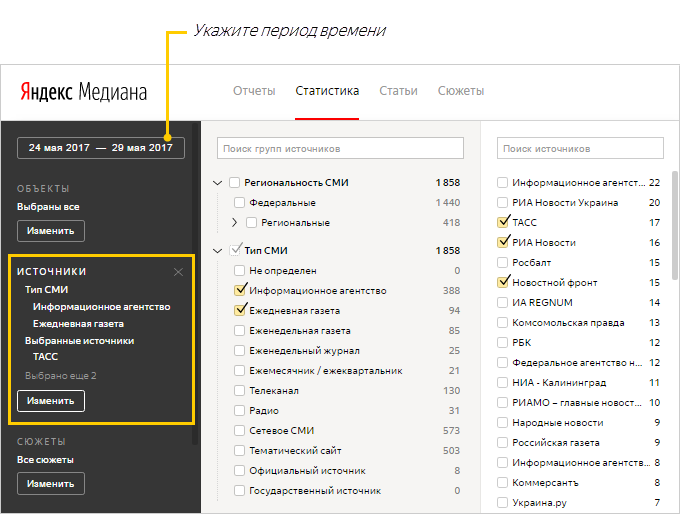
Task: Click Изменить under Сюжеты
Action: pos(51,484)
